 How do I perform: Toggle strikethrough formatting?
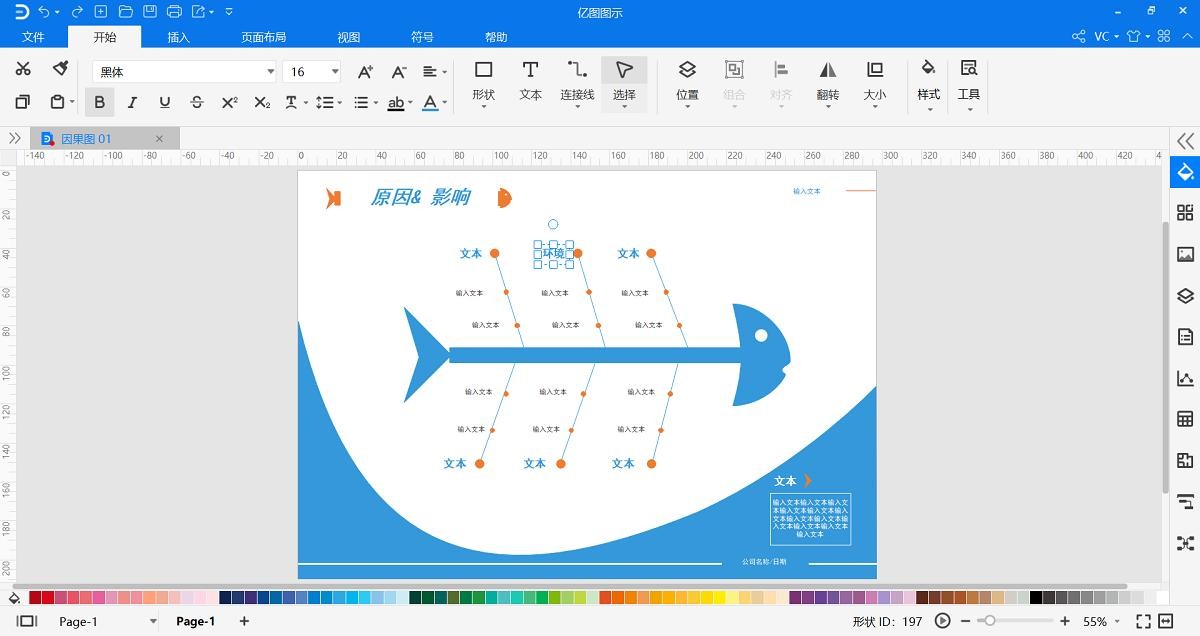coord(197,102)
